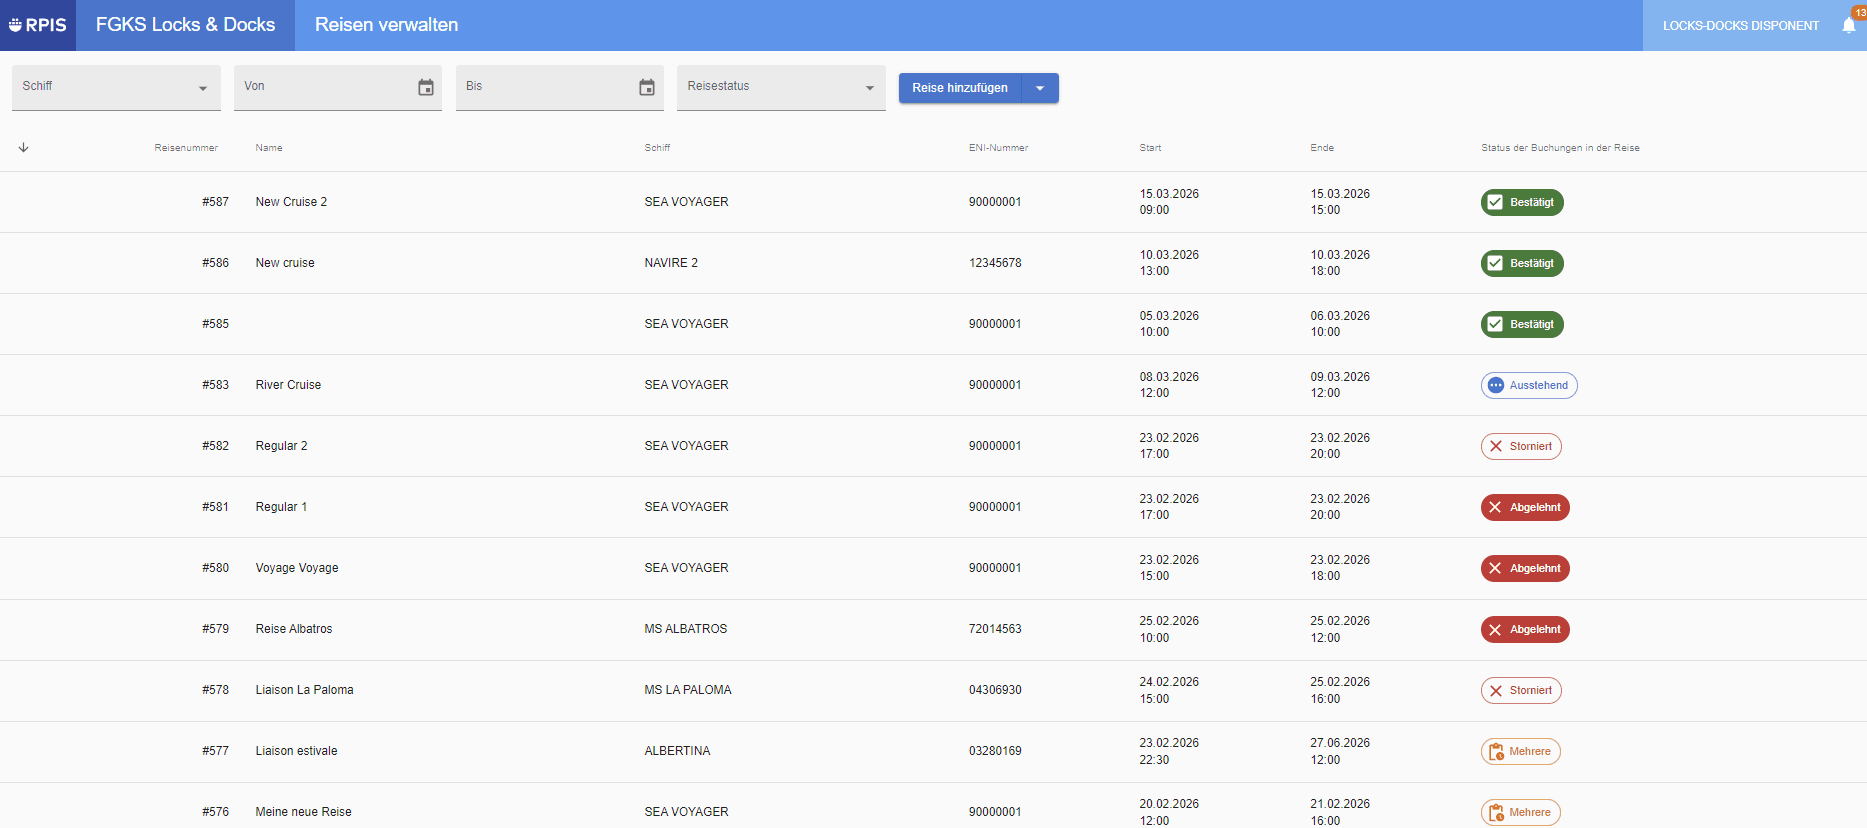1867x828 pixels.
Task: Select trip name New Cruise 2
Action: (291, 202)
